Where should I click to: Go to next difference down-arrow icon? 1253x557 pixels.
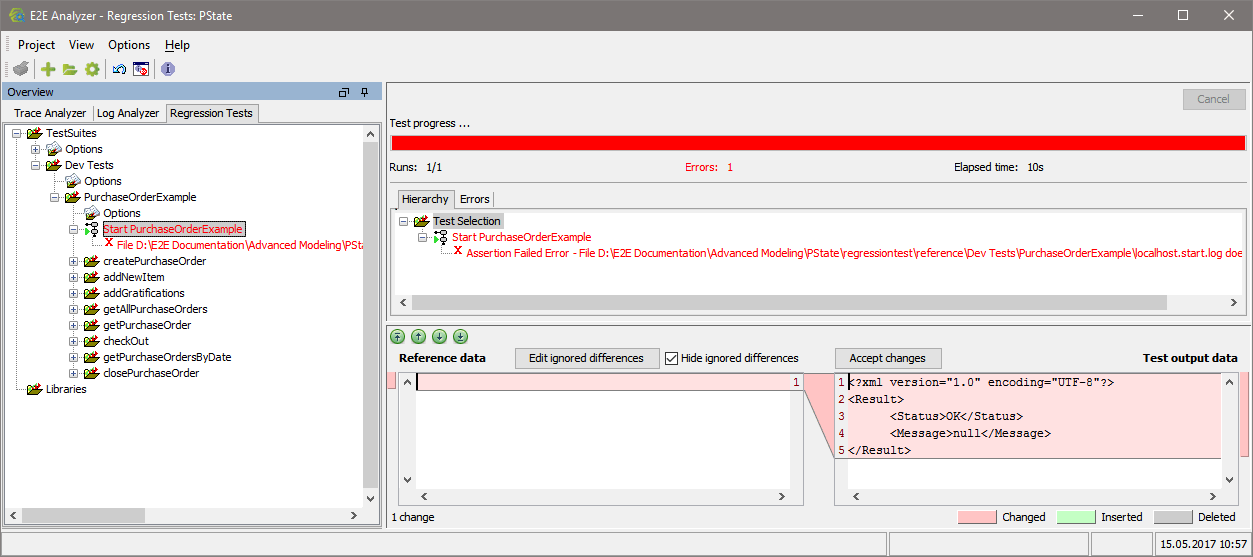[439, 337]
